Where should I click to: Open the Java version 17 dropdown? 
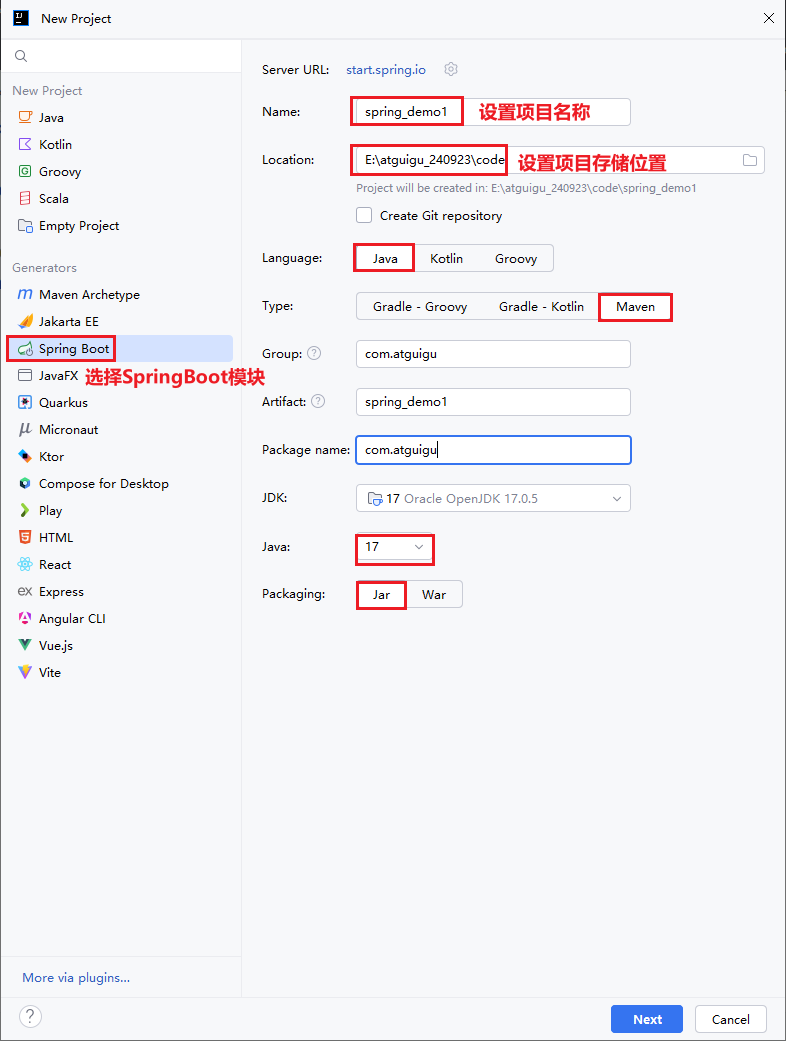[x=394, y=547]
